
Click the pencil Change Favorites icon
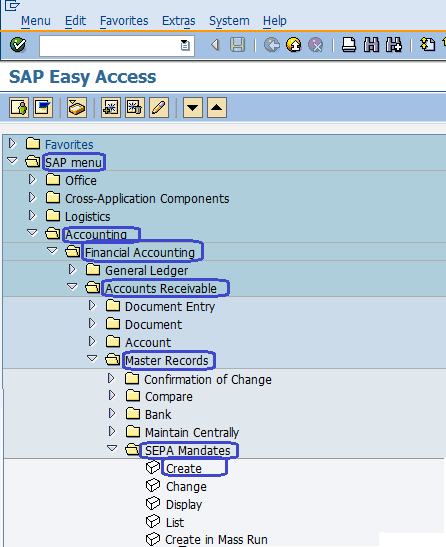coord(159,107)
